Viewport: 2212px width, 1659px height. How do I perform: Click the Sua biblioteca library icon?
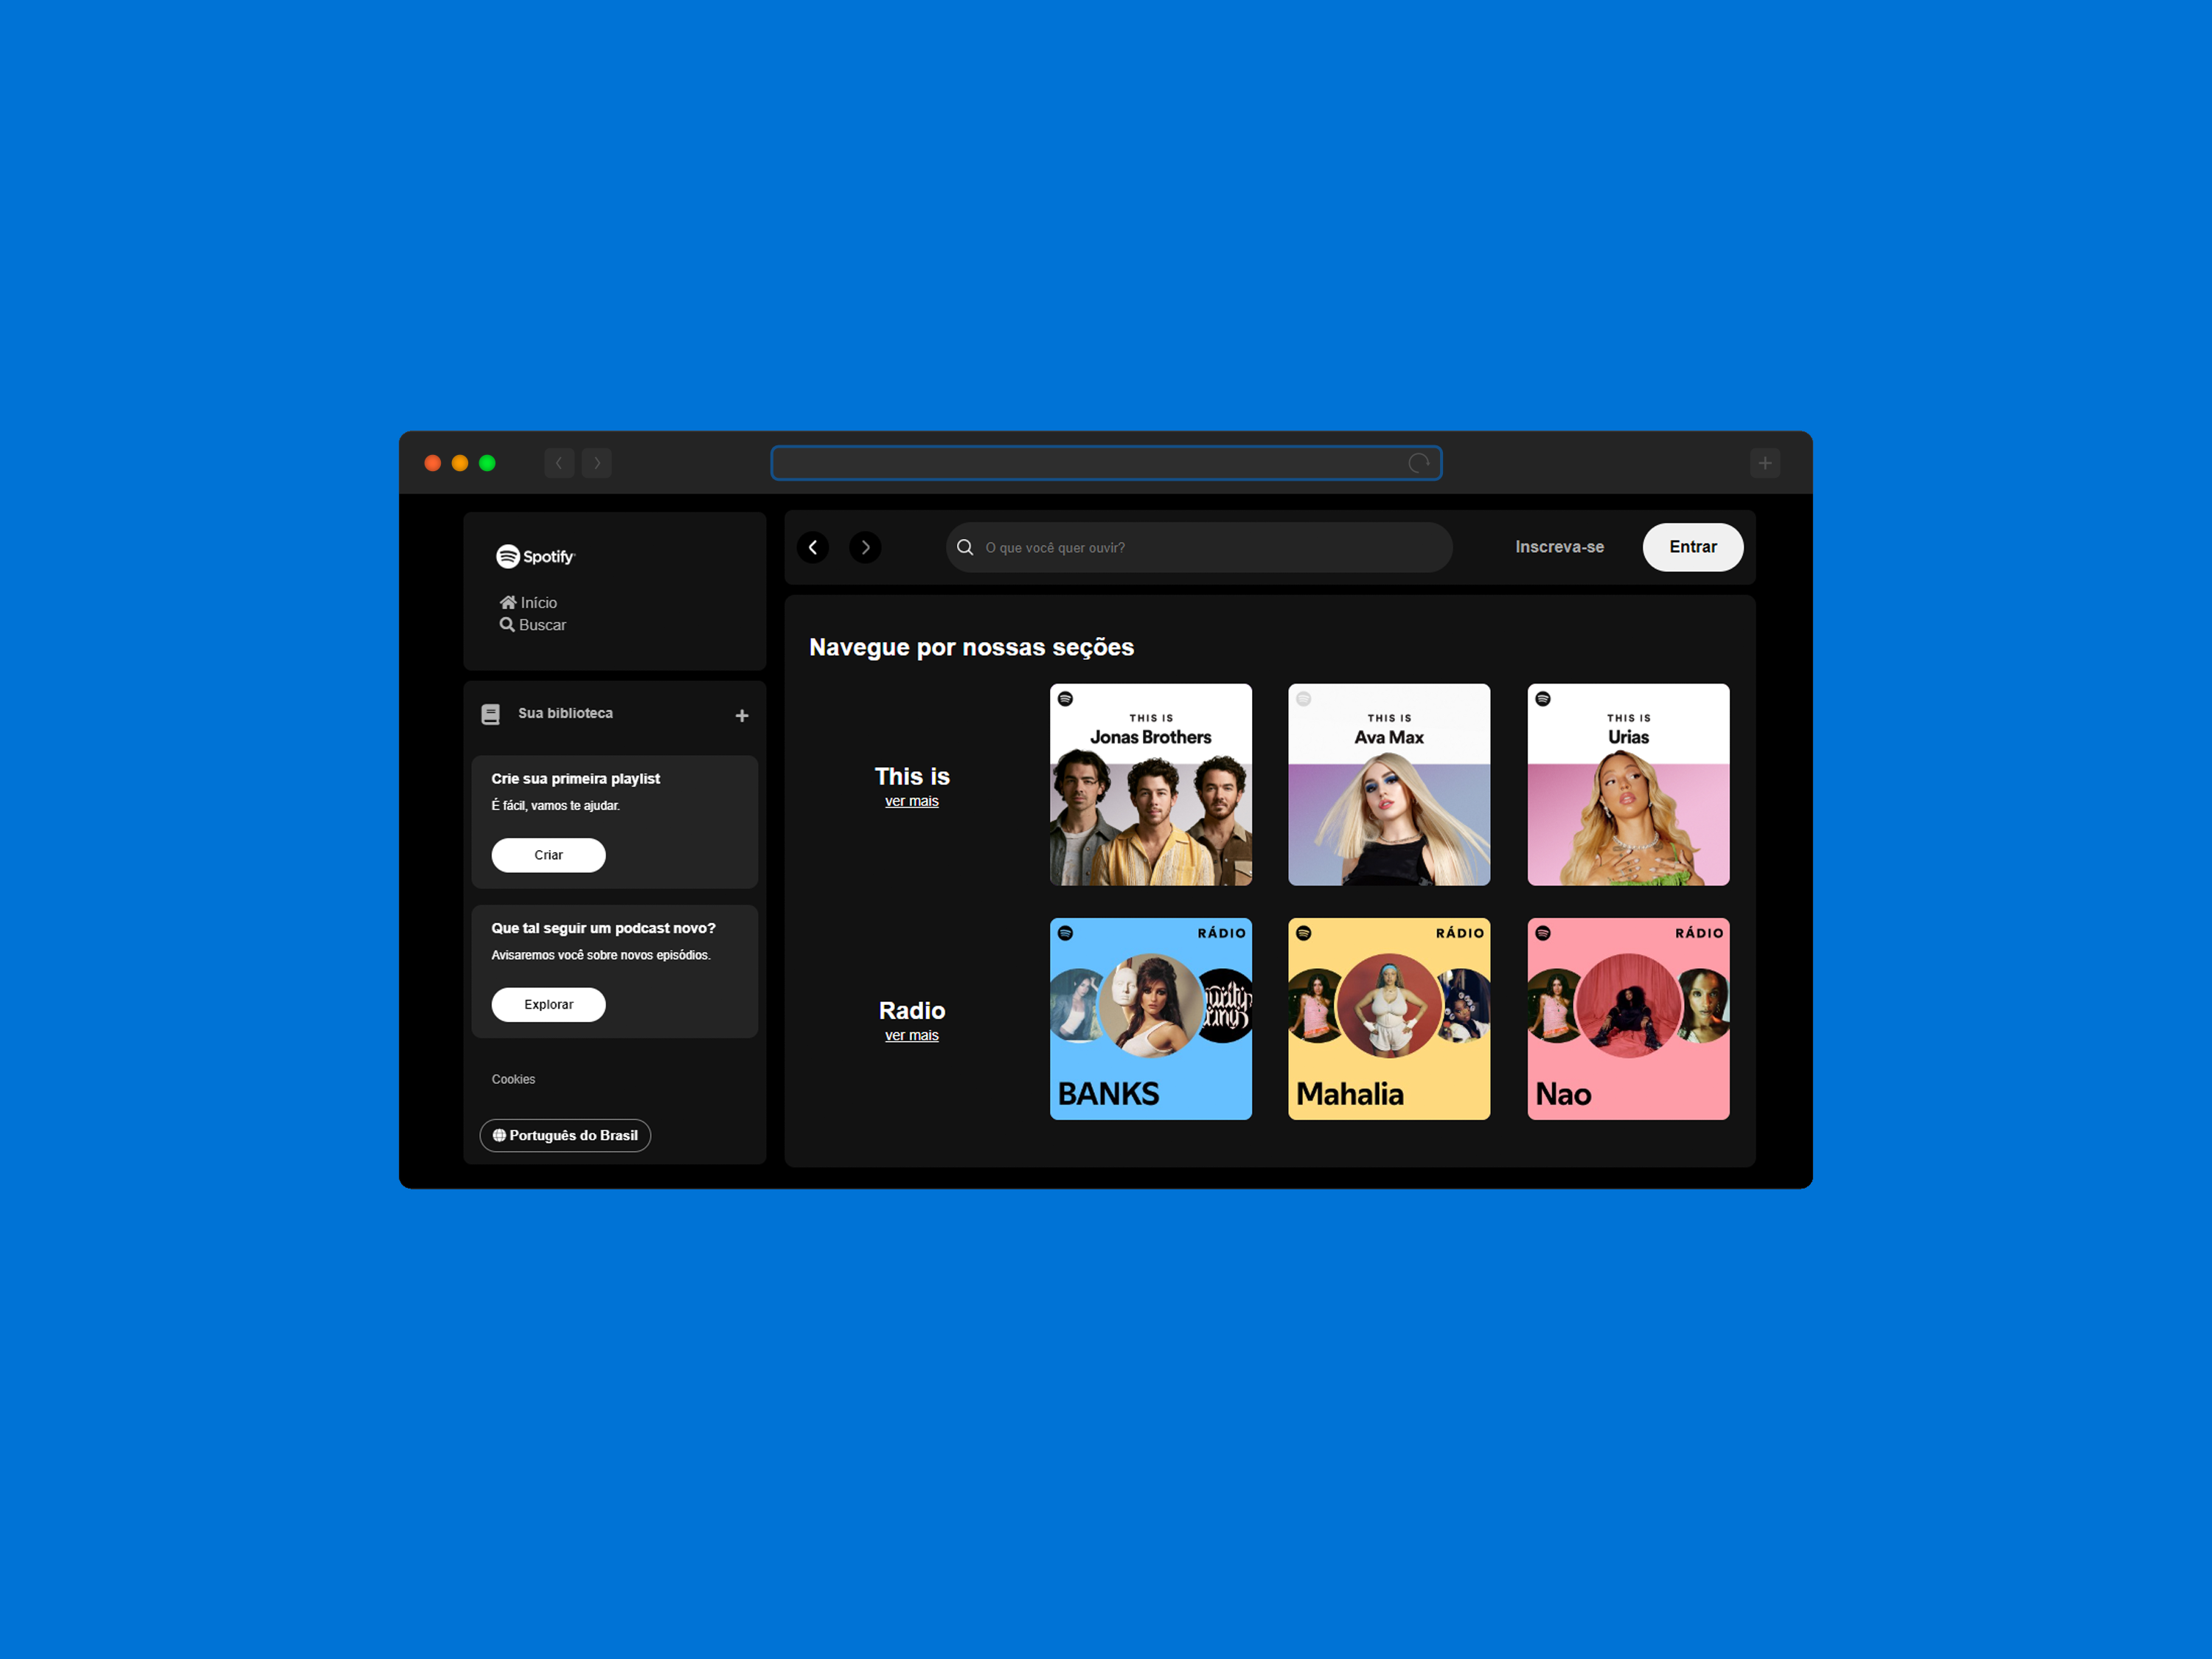490,714
